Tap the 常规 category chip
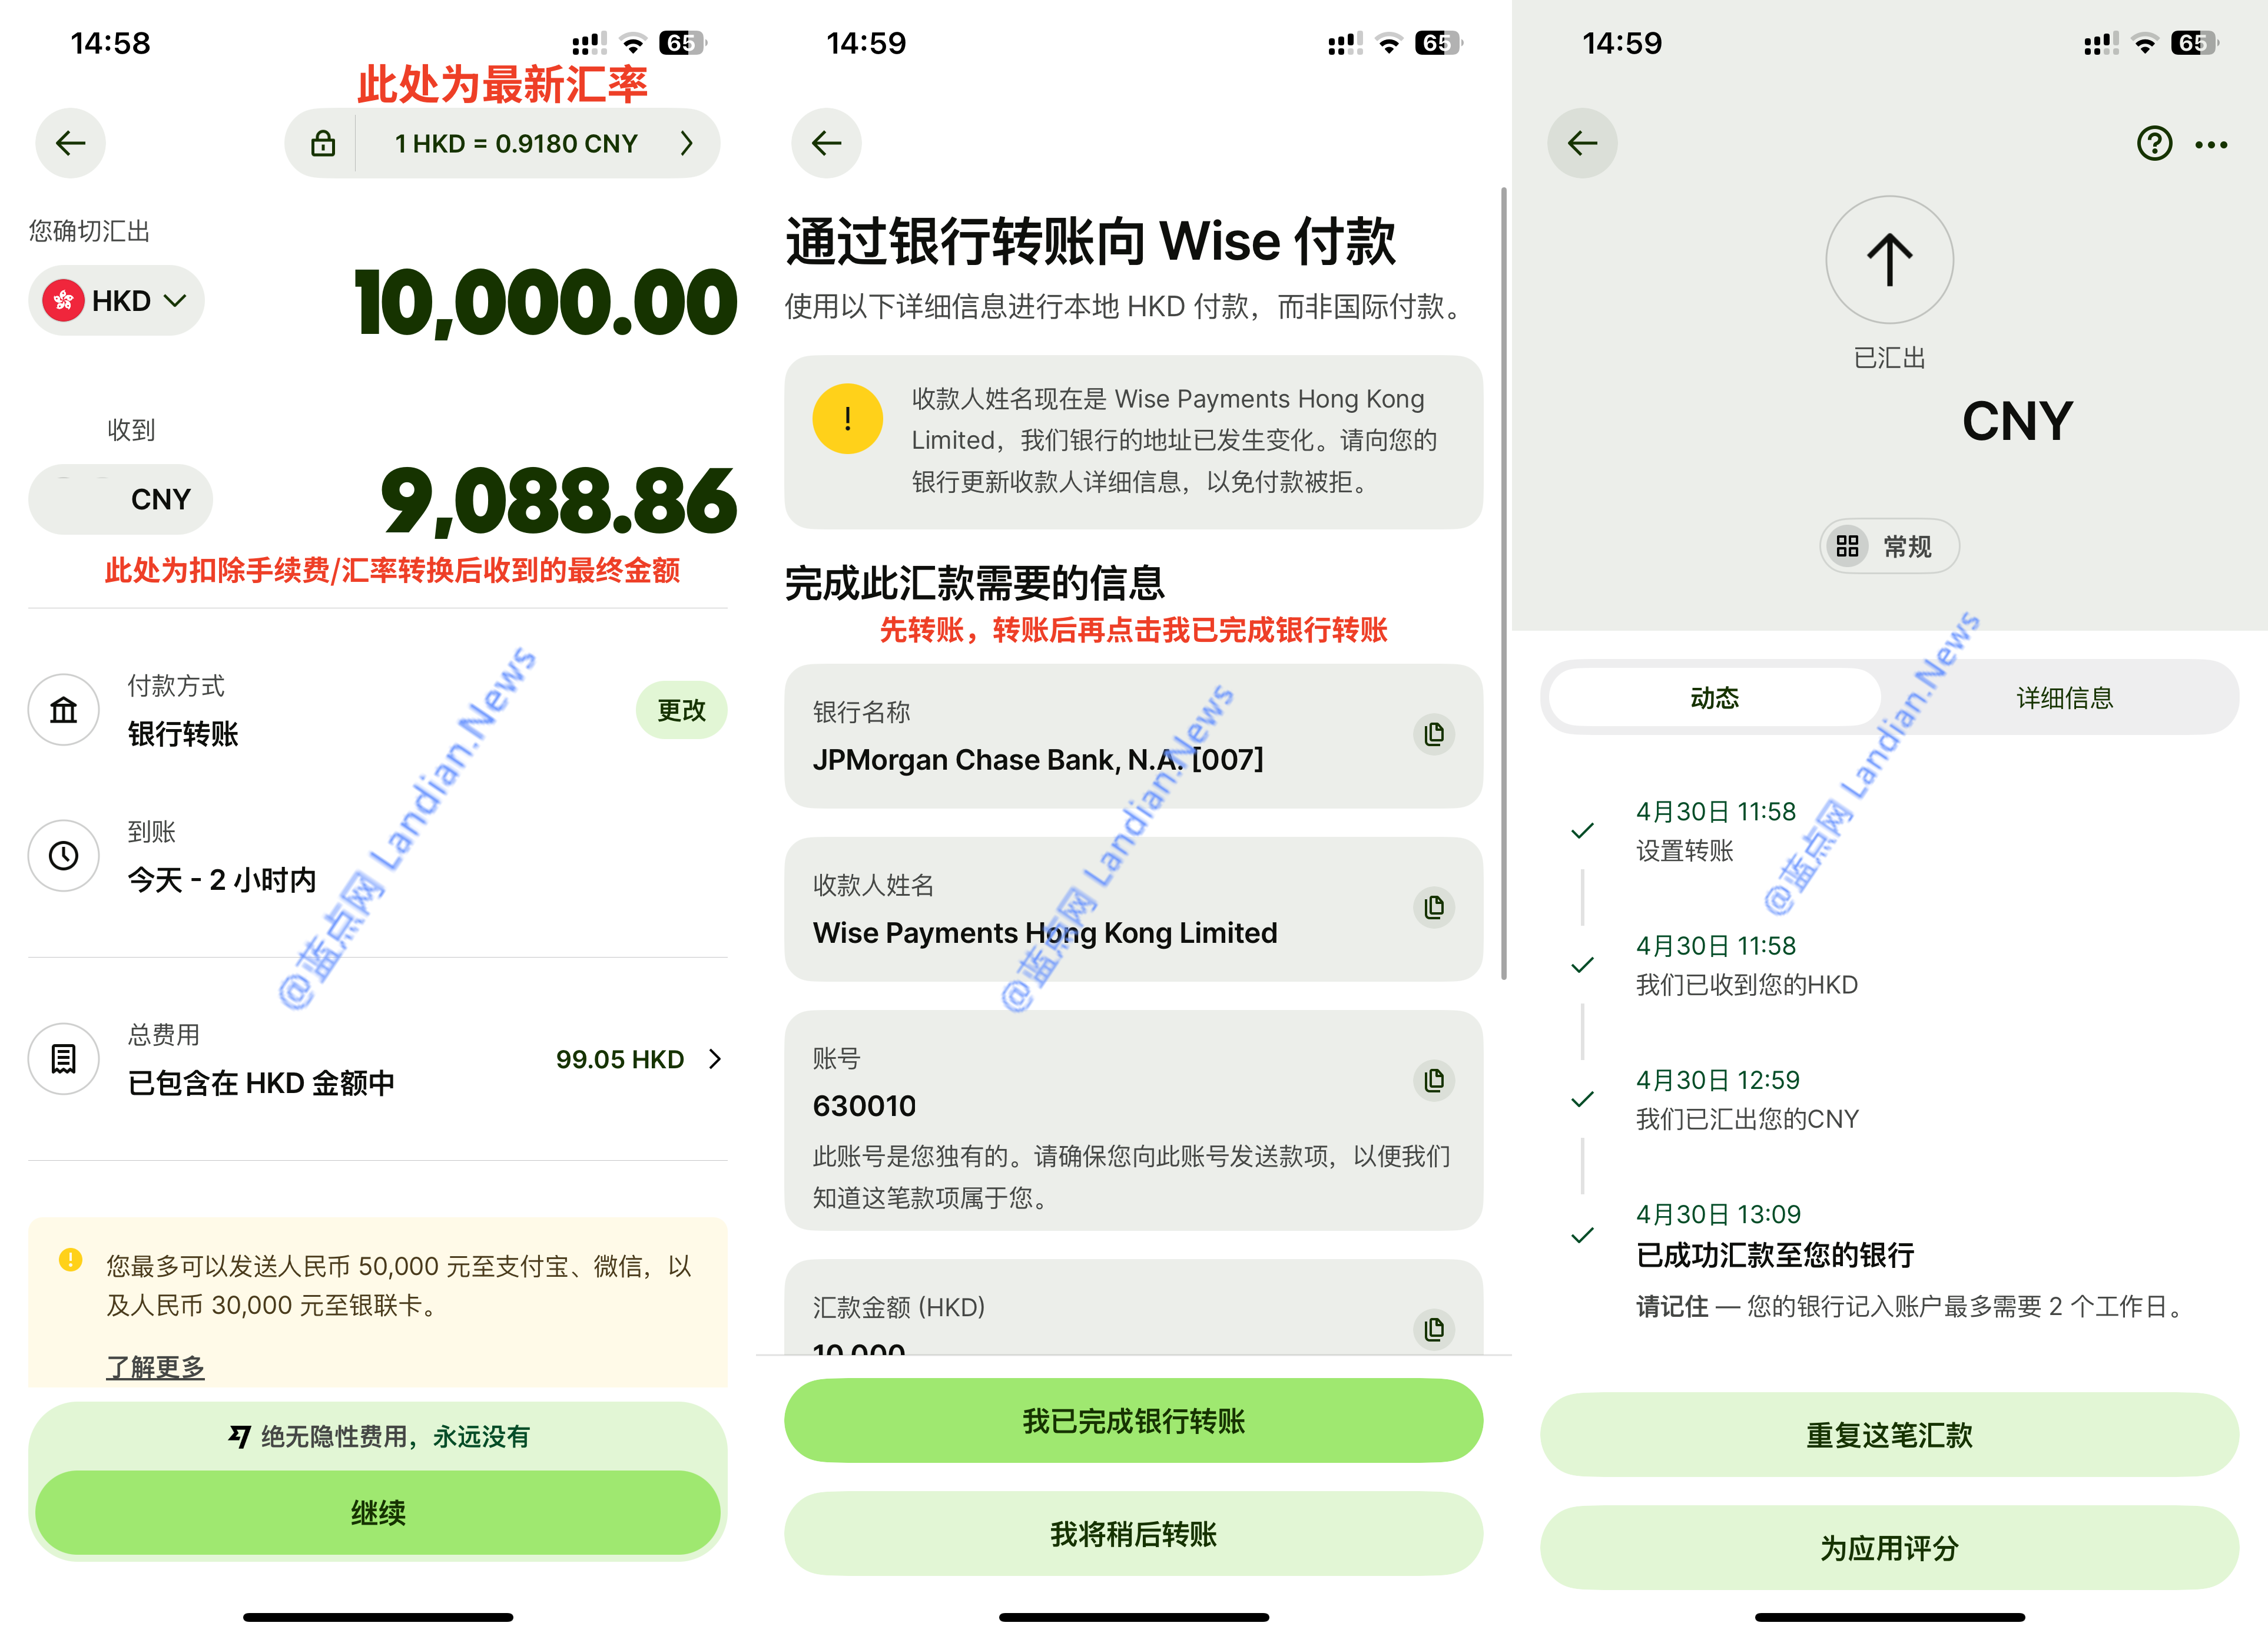2268x1636 pixels. pyautogui.click(x=1889, y=546)
